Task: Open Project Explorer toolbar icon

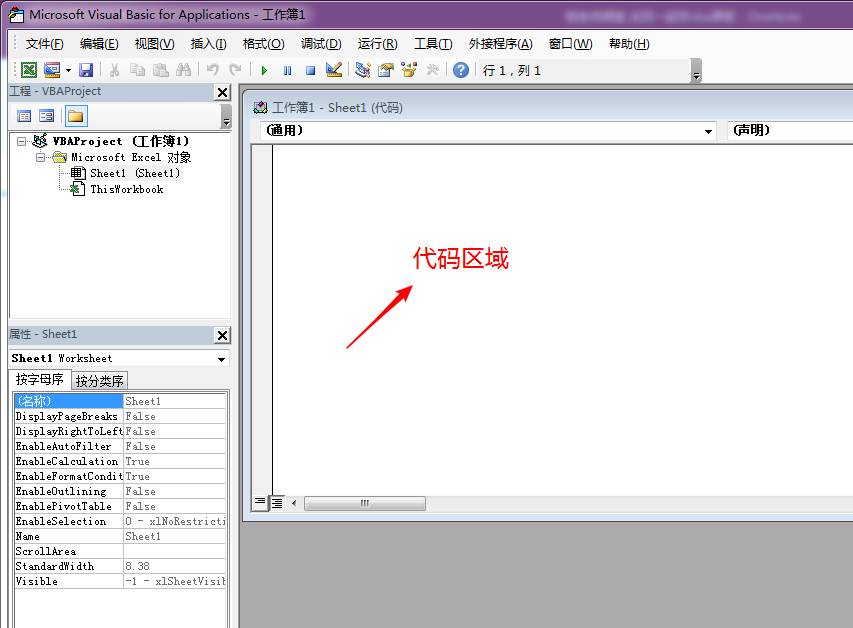Action: (x=362, y=70)
